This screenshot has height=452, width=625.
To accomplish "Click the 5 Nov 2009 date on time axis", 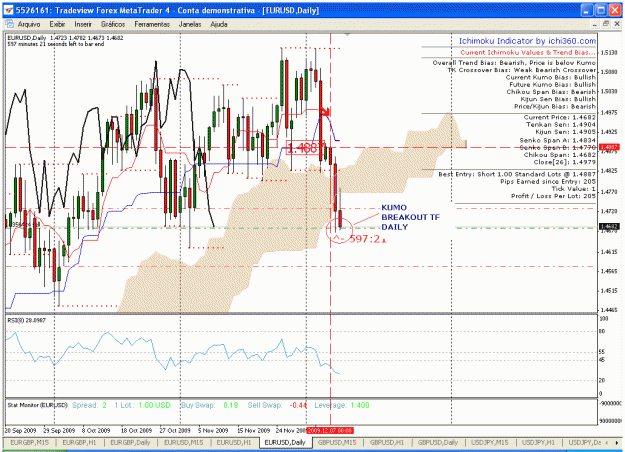I will pyautogui.click(x=213, y=430).
